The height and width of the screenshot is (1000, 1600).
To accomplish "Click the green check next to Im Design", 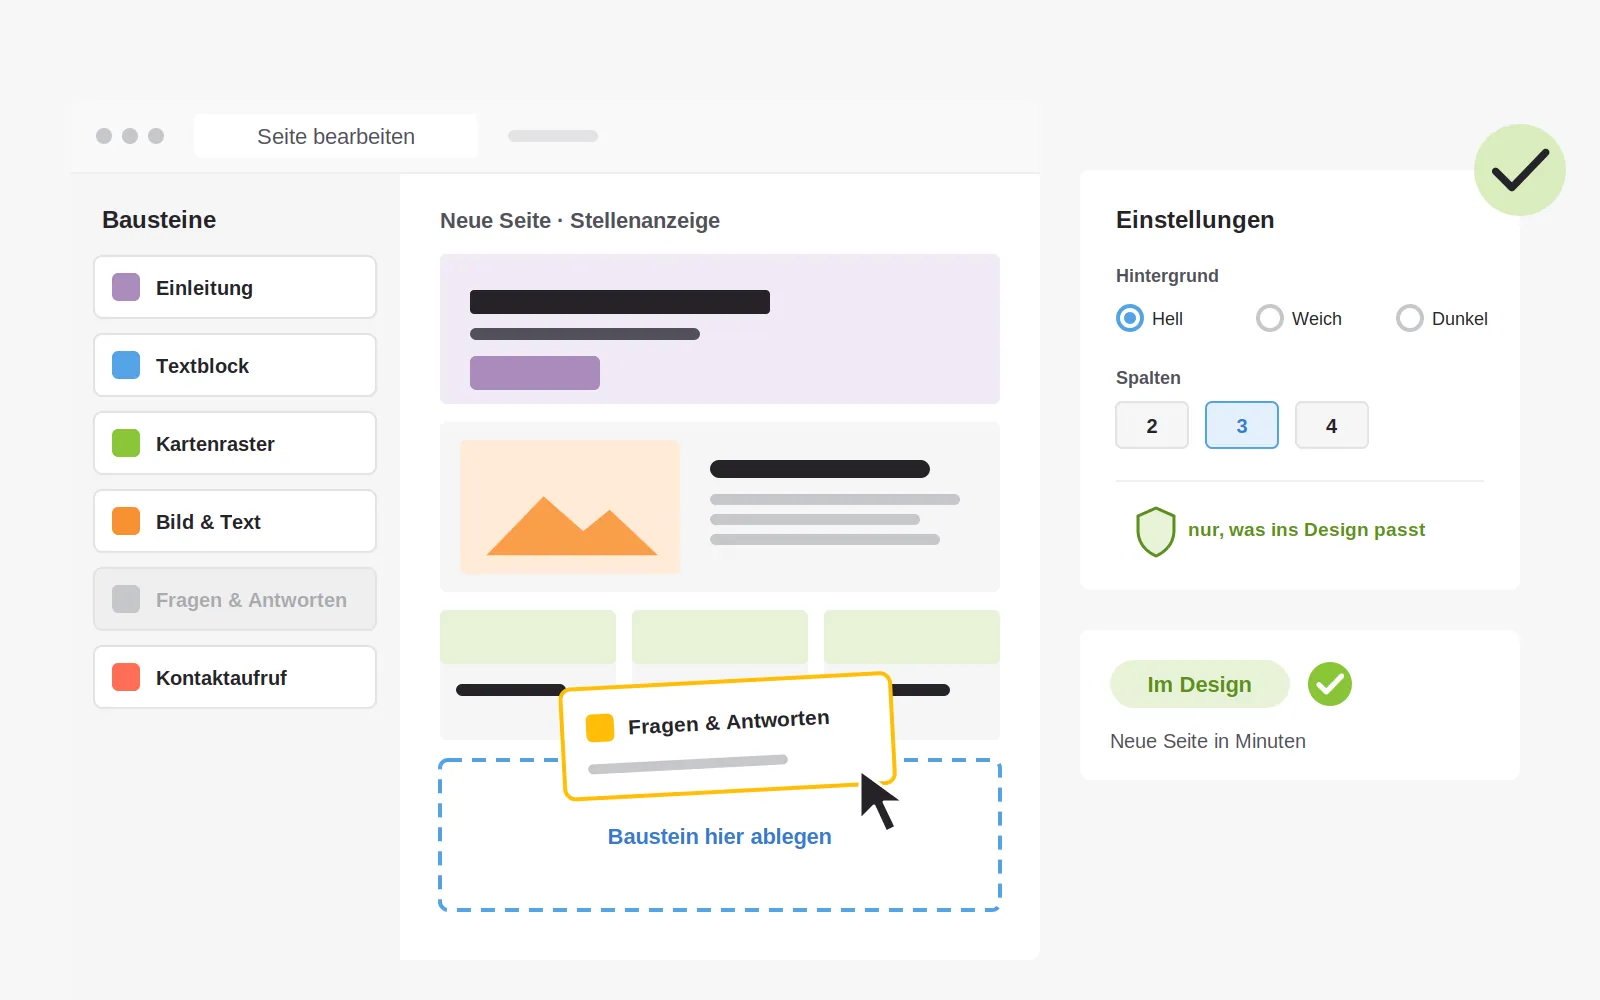I will 1330,684.
